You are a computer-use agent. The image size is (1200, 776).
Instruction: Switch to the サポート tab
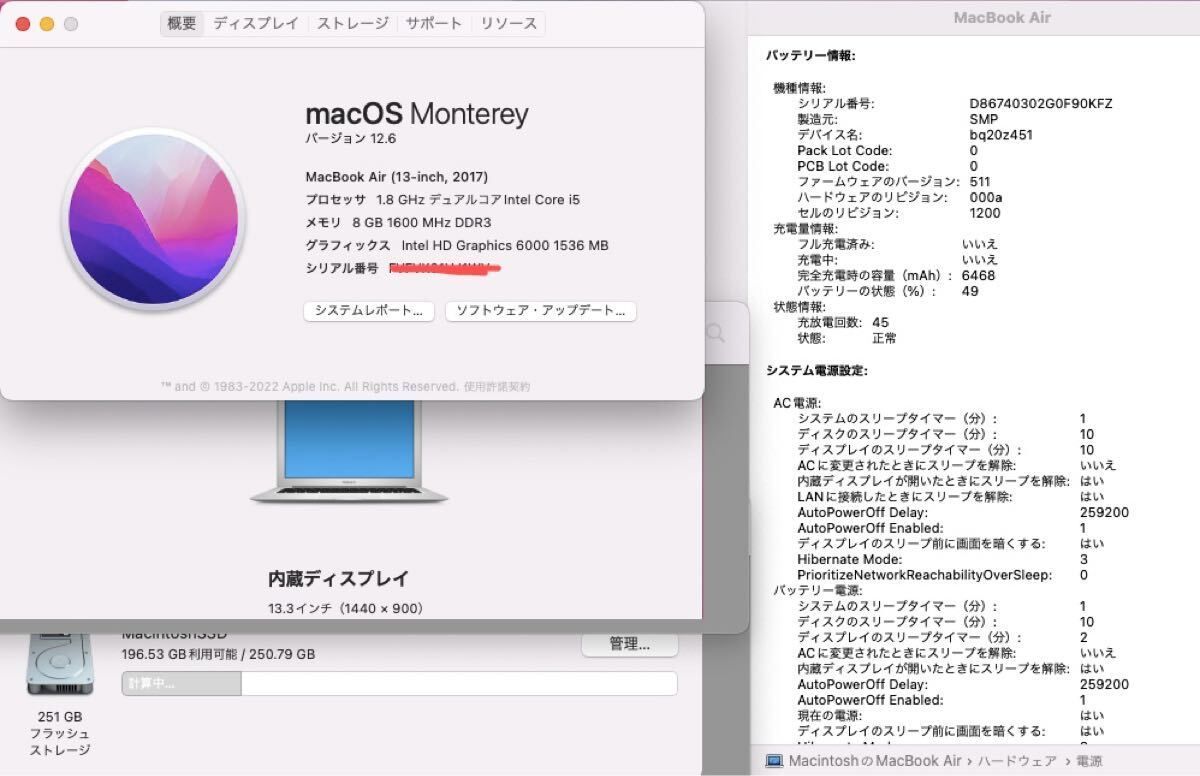tap(434, 23)
